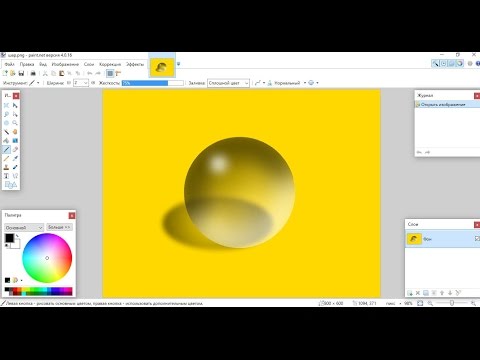Toggle the Tools window button
Viewport: 480px width, 360px height.
click(x=435, y=63)
